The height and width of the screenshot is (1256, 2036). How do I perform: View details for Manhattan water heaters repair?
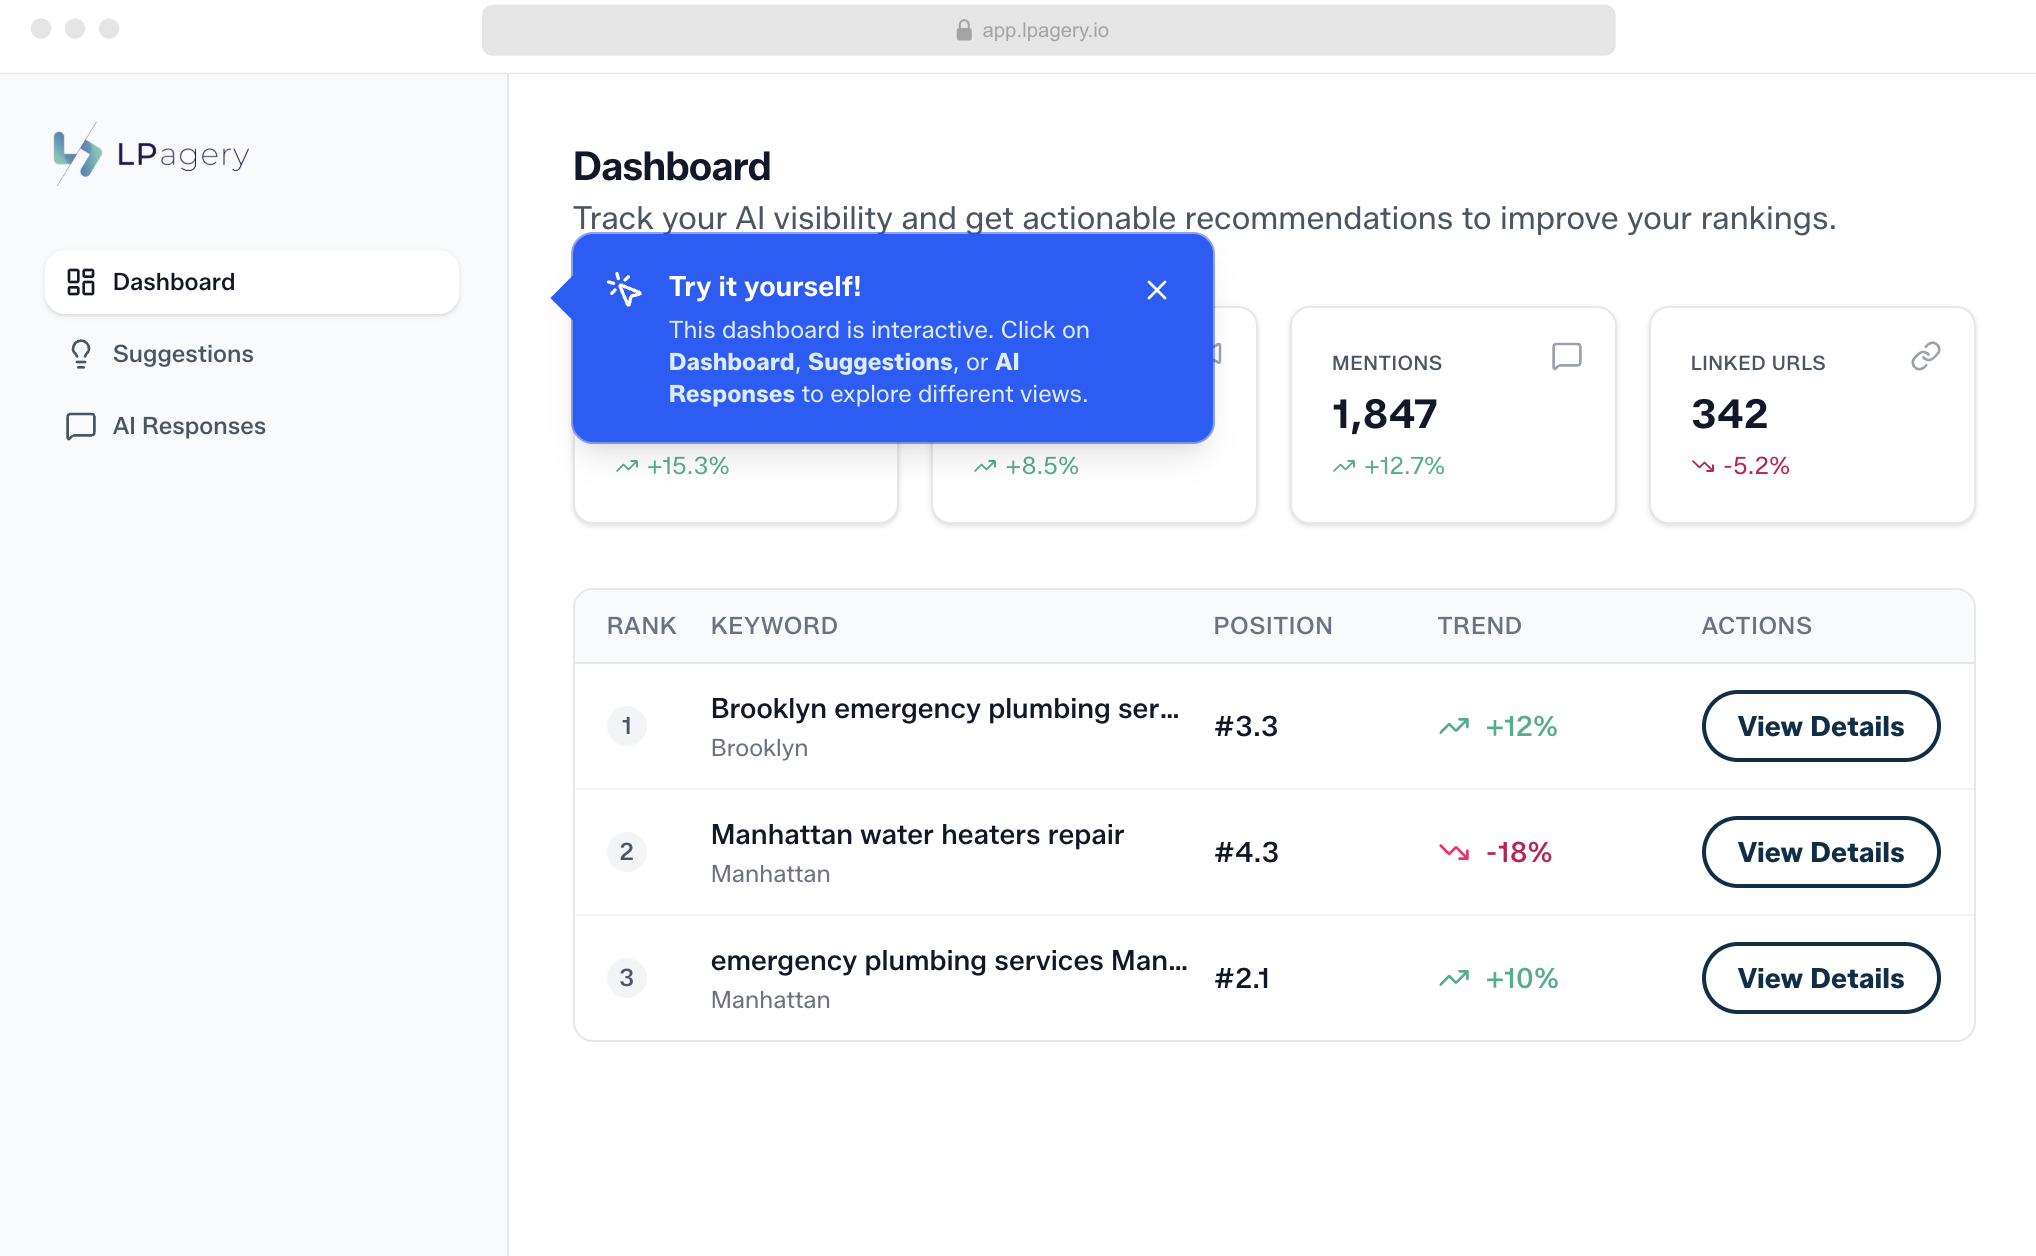click(1820, 852)
